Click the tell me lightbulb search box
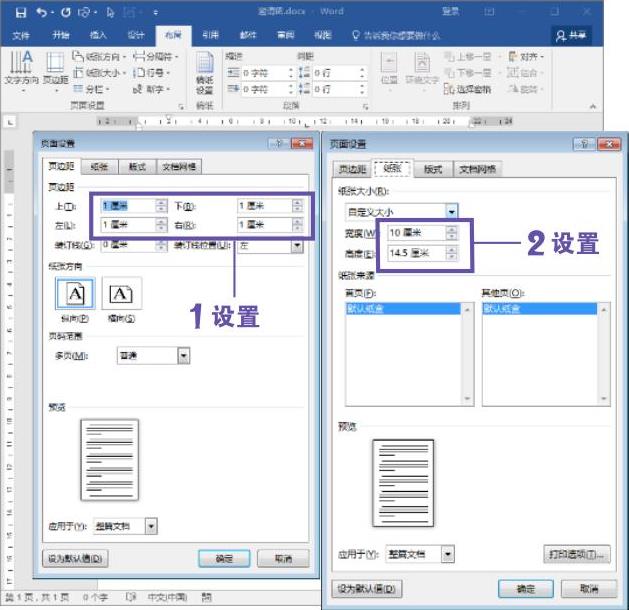Viewport: 629px width, 610px height. [x=396, y=36]
